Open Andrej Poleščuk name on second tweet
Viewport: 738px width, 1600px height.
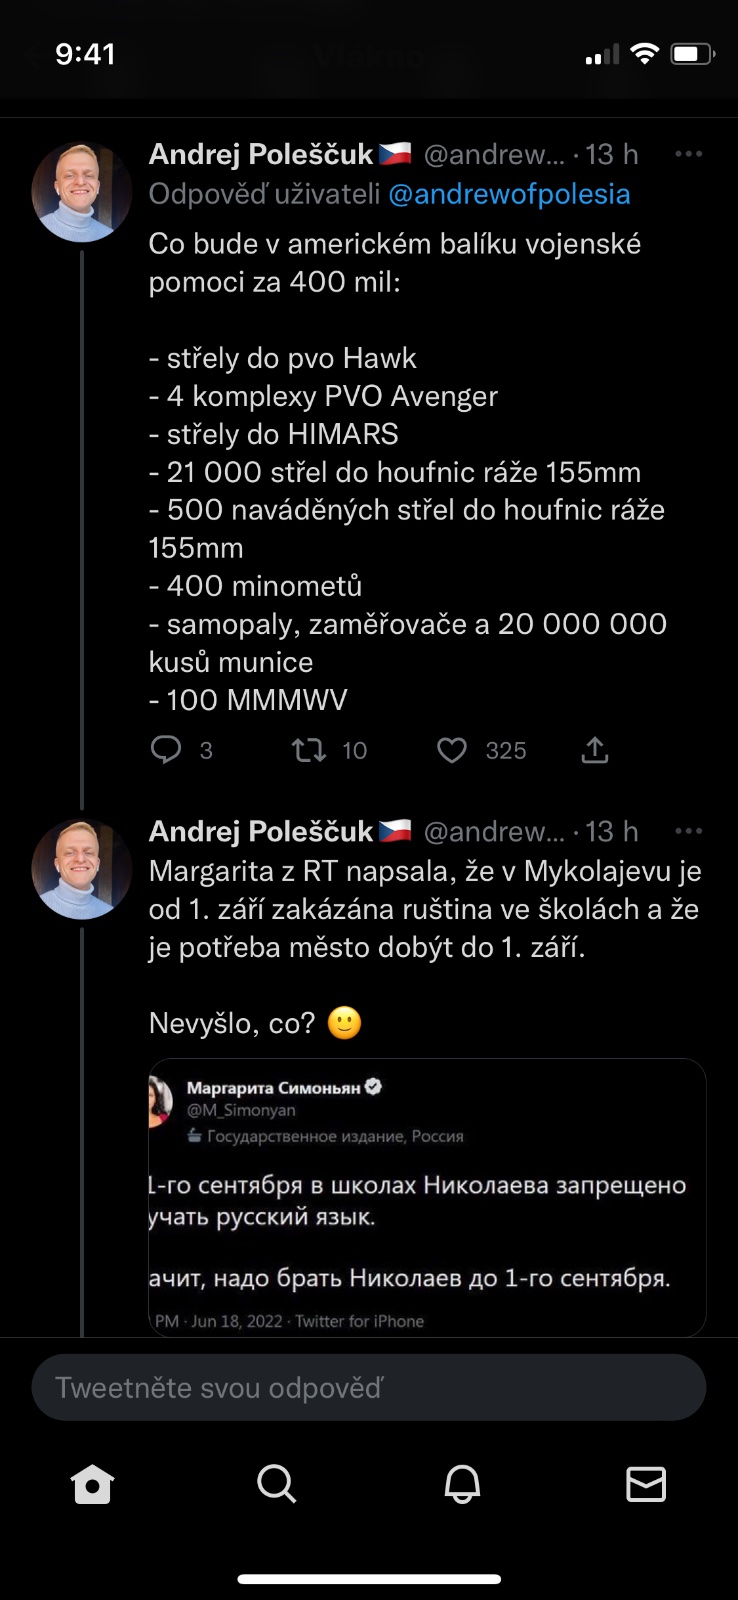[x=261, y=831]
